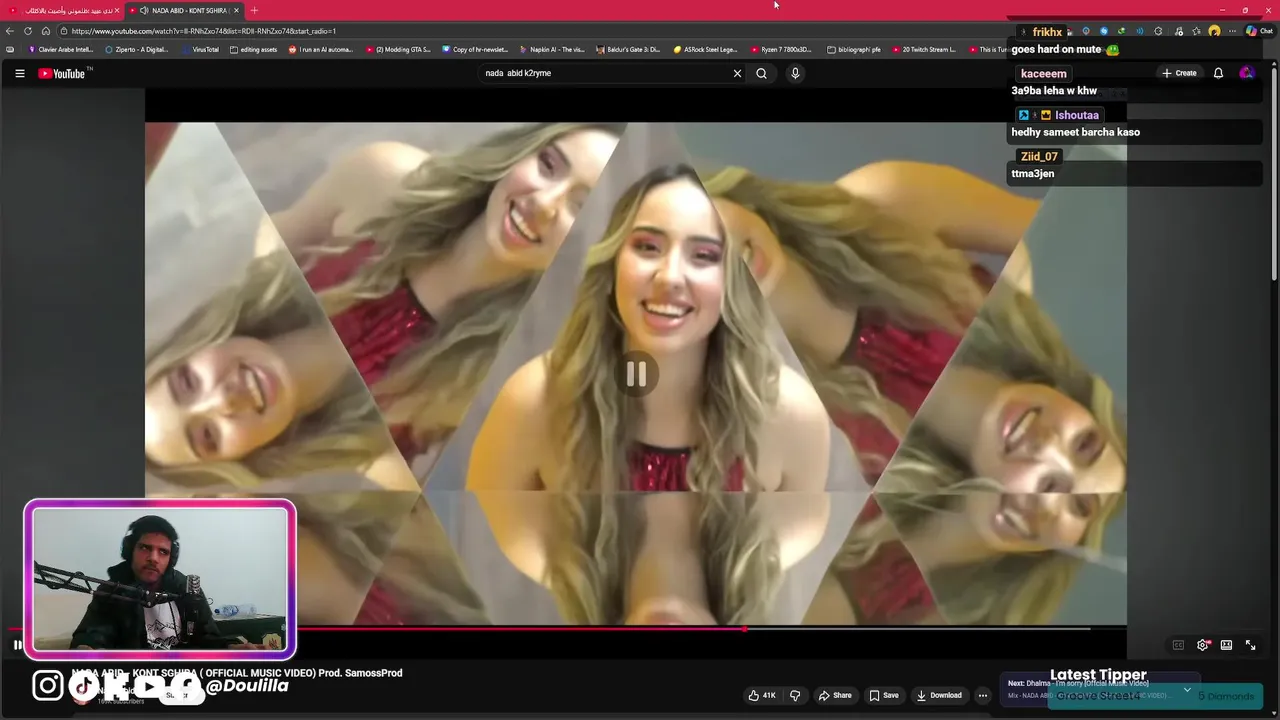The image size is (1280, 720).
Task: Collapse the Next playlist panel chevron
Action: pyautogui.click(x=1187, y=689)
